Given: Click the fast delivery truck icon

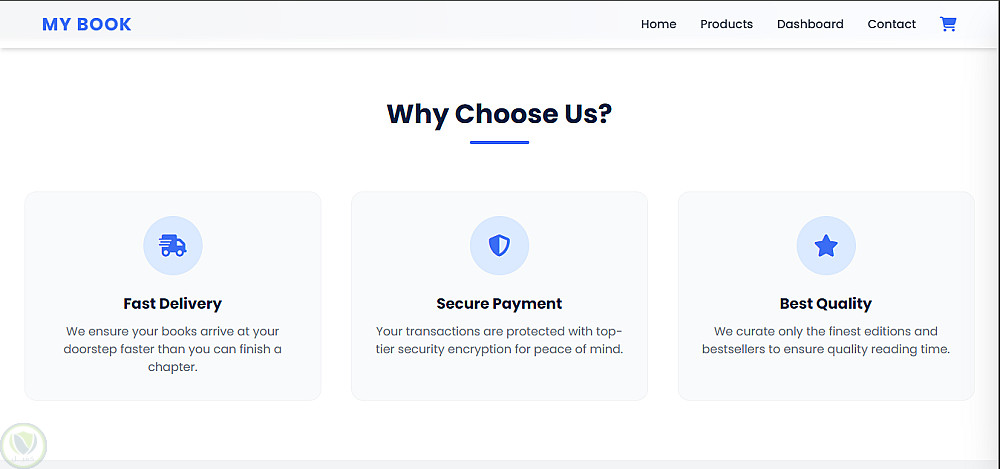Looking at the screenshot, I should point(173,245).
